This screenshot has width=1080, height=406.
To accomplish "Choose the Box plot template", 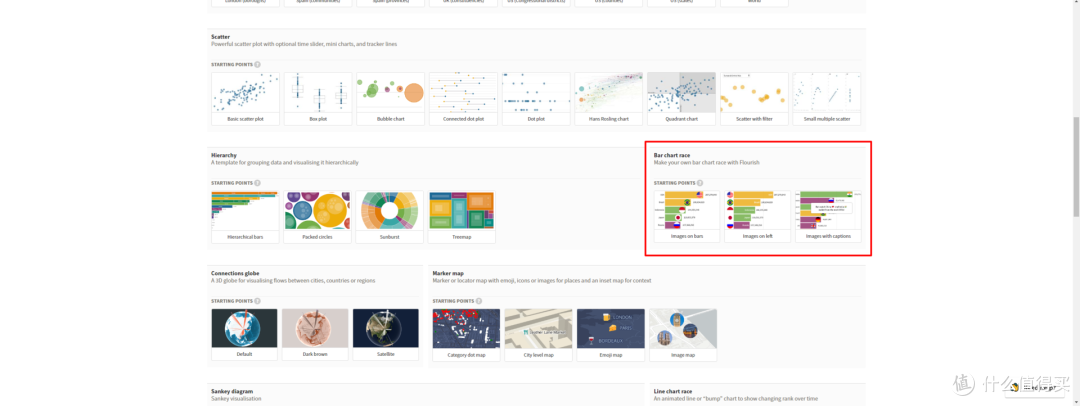I will (318, 99).
